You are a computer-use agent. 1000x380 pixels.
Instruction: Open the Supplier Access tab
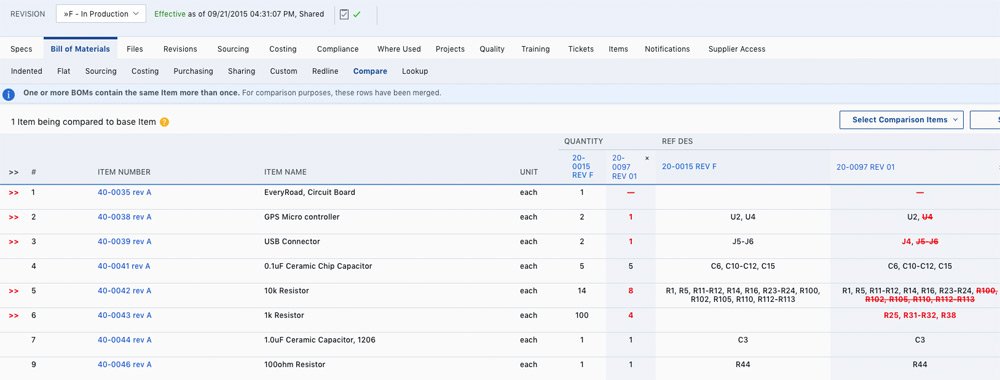pos(737,49)
